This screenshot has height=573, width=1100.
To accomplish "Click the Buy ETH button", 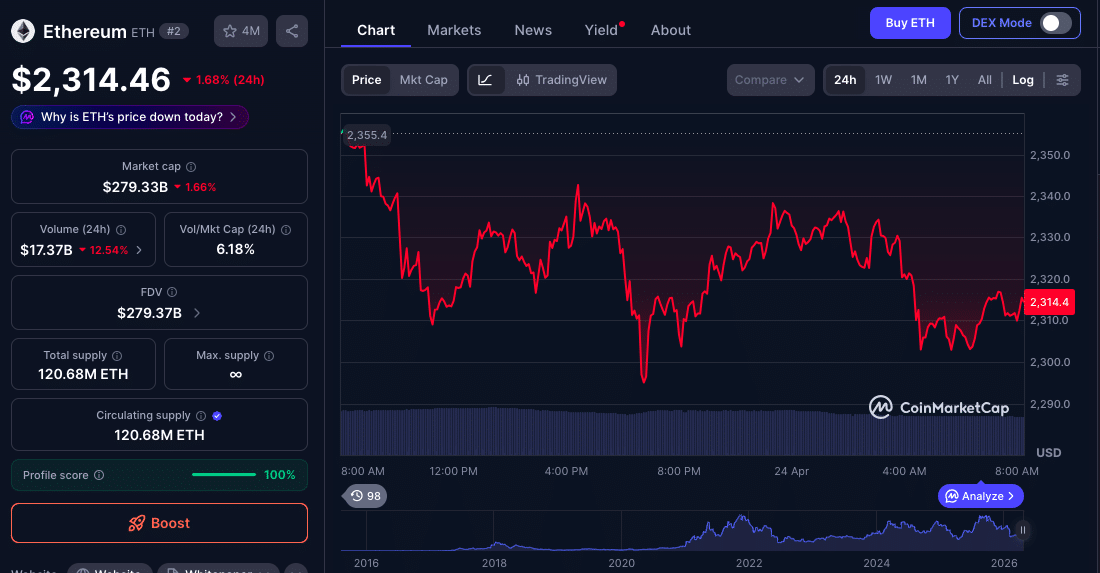I will point(910,23).
